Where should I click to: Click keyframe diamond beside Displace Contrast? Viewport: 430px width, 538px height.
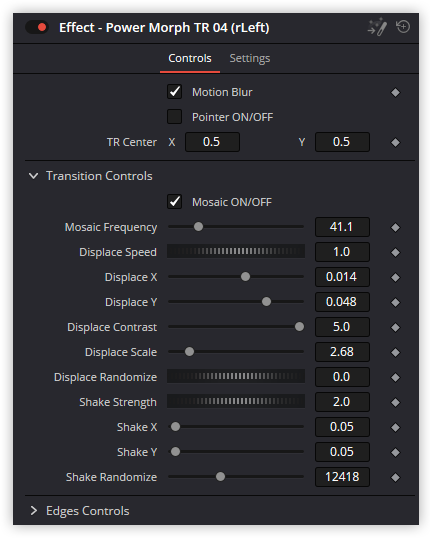[395, 327]
